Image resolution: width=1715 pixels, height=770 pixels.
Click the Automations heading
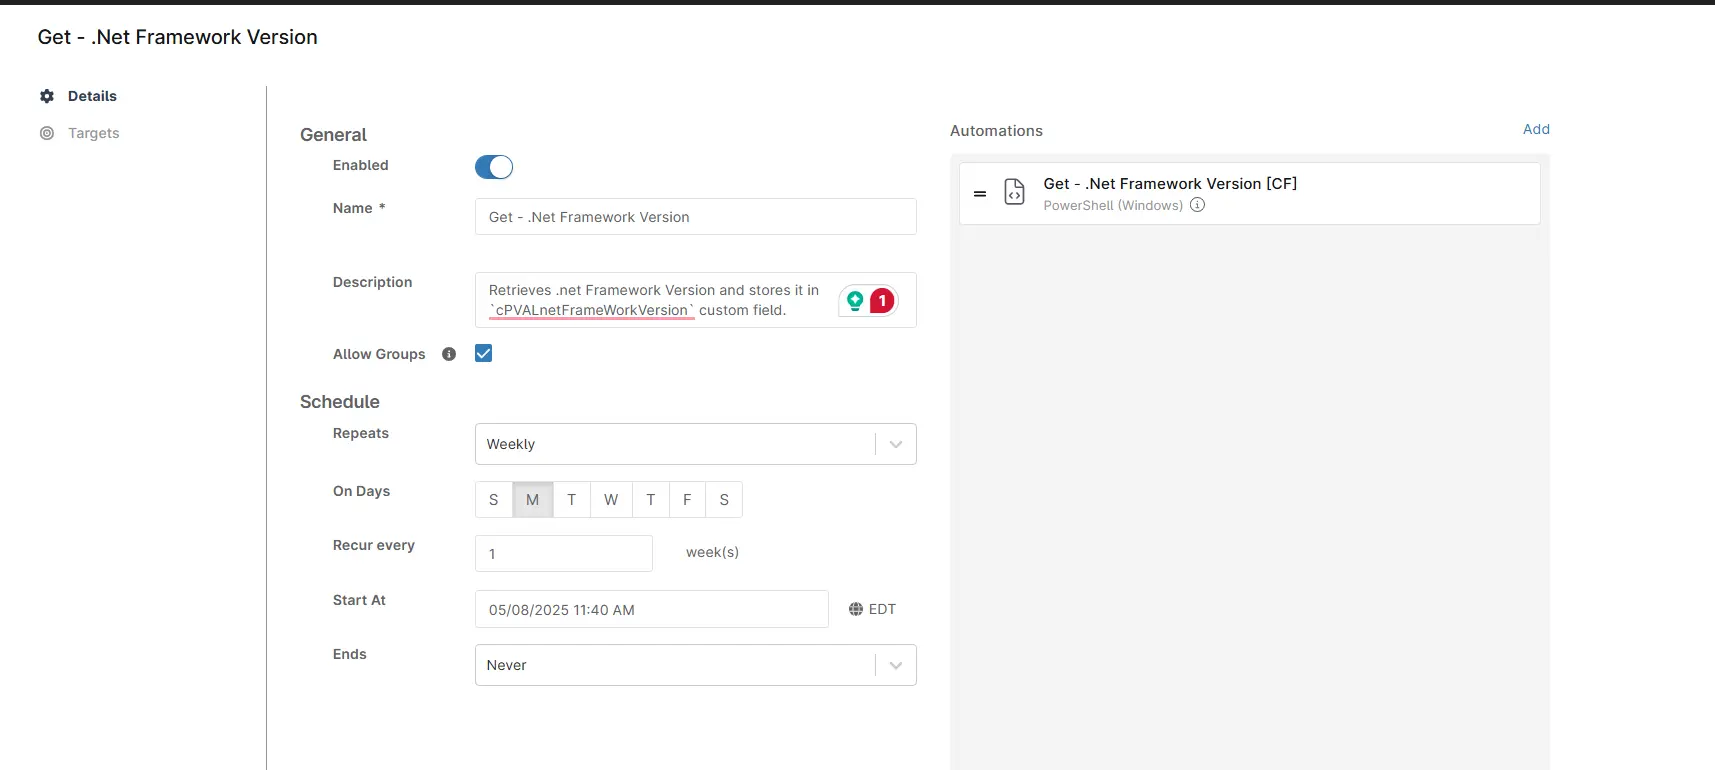996,131
